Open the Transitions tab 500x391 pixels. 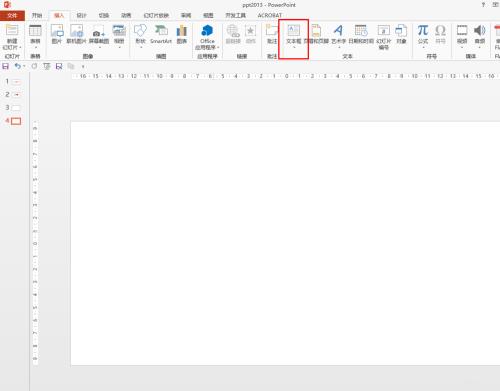(x=104, y=15)
